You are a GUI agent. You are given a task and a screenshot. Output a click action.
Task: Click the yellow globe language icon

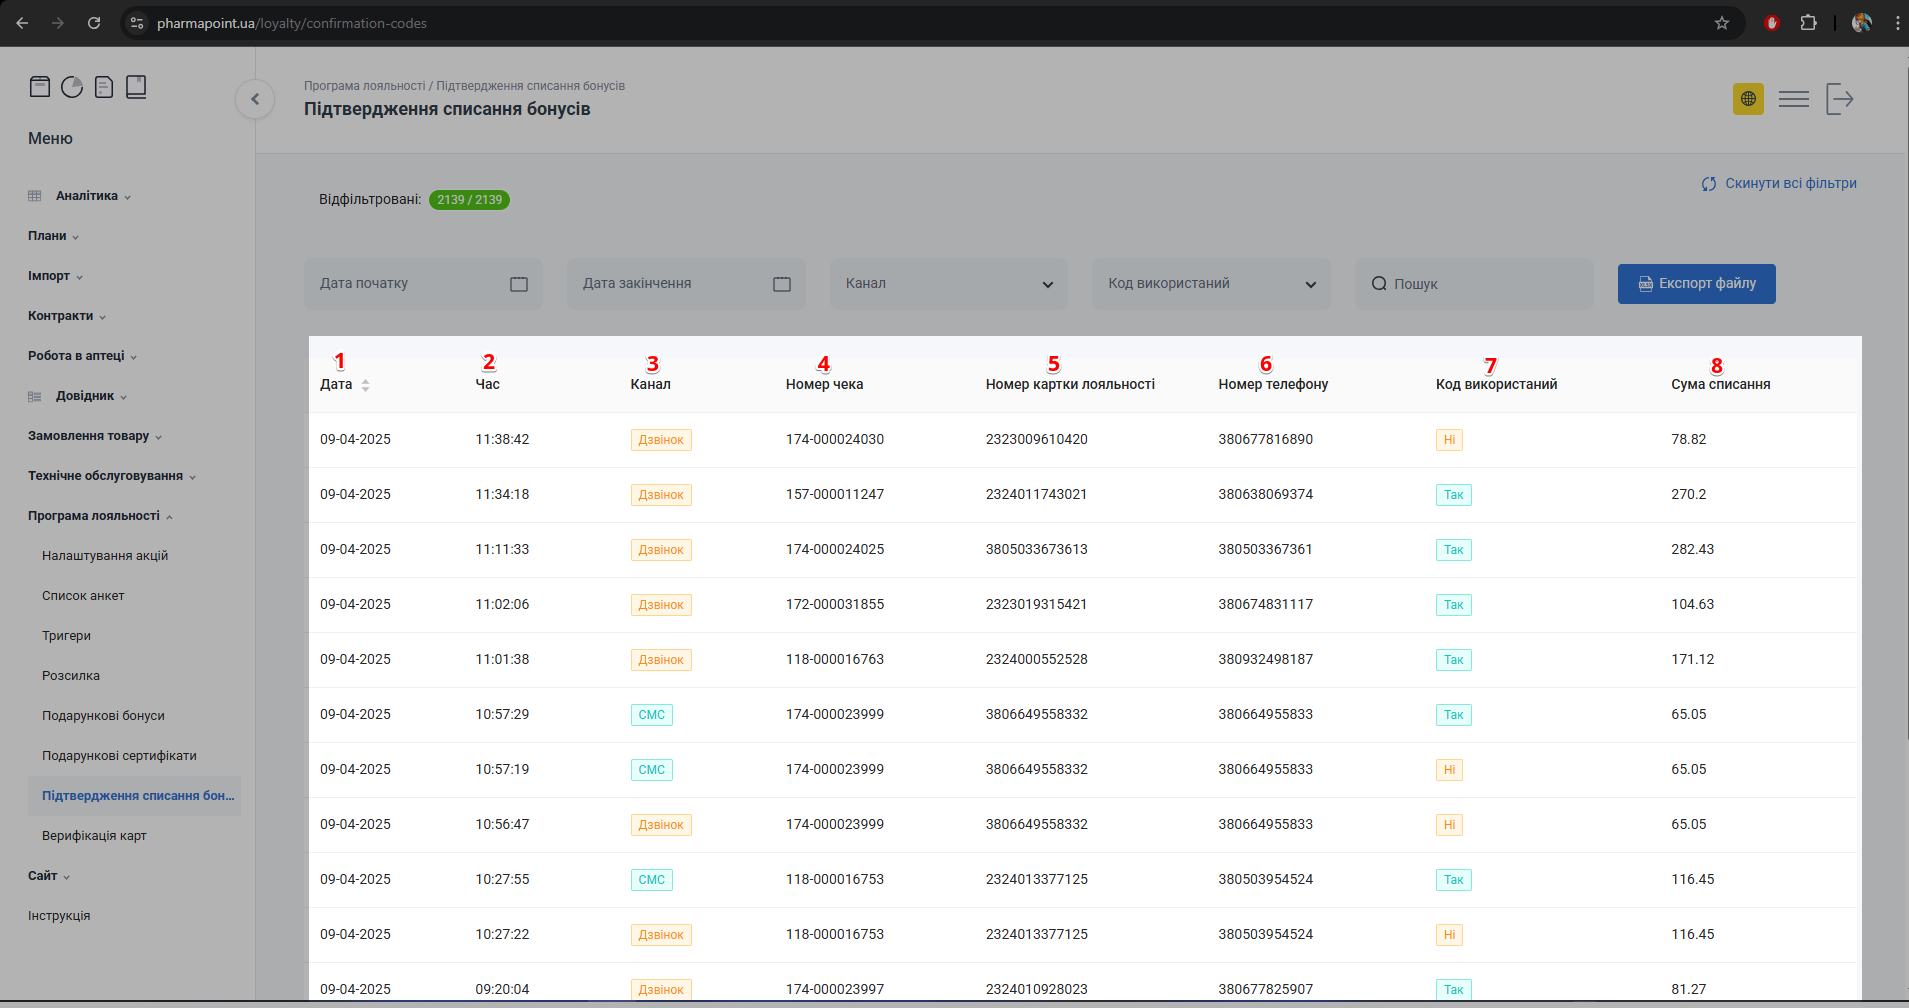(1748, 99)
